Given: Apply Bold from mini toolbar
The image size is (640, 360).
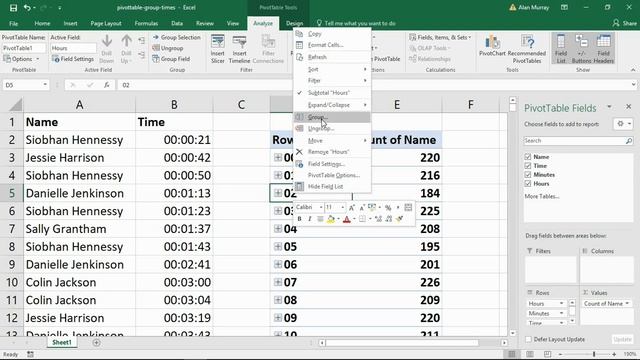Looking at the screenshot, I should click(299, 219).
